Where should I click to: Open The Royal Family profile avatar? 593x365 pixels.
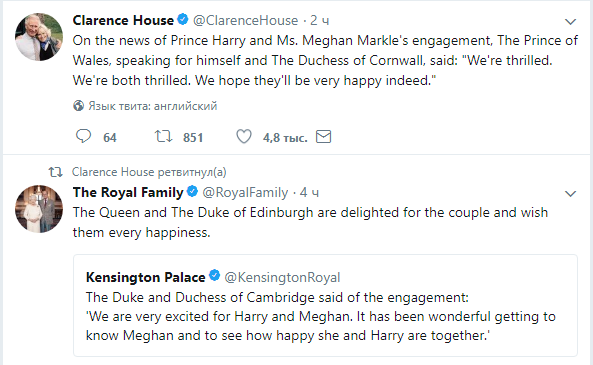[x=39, y=209]
